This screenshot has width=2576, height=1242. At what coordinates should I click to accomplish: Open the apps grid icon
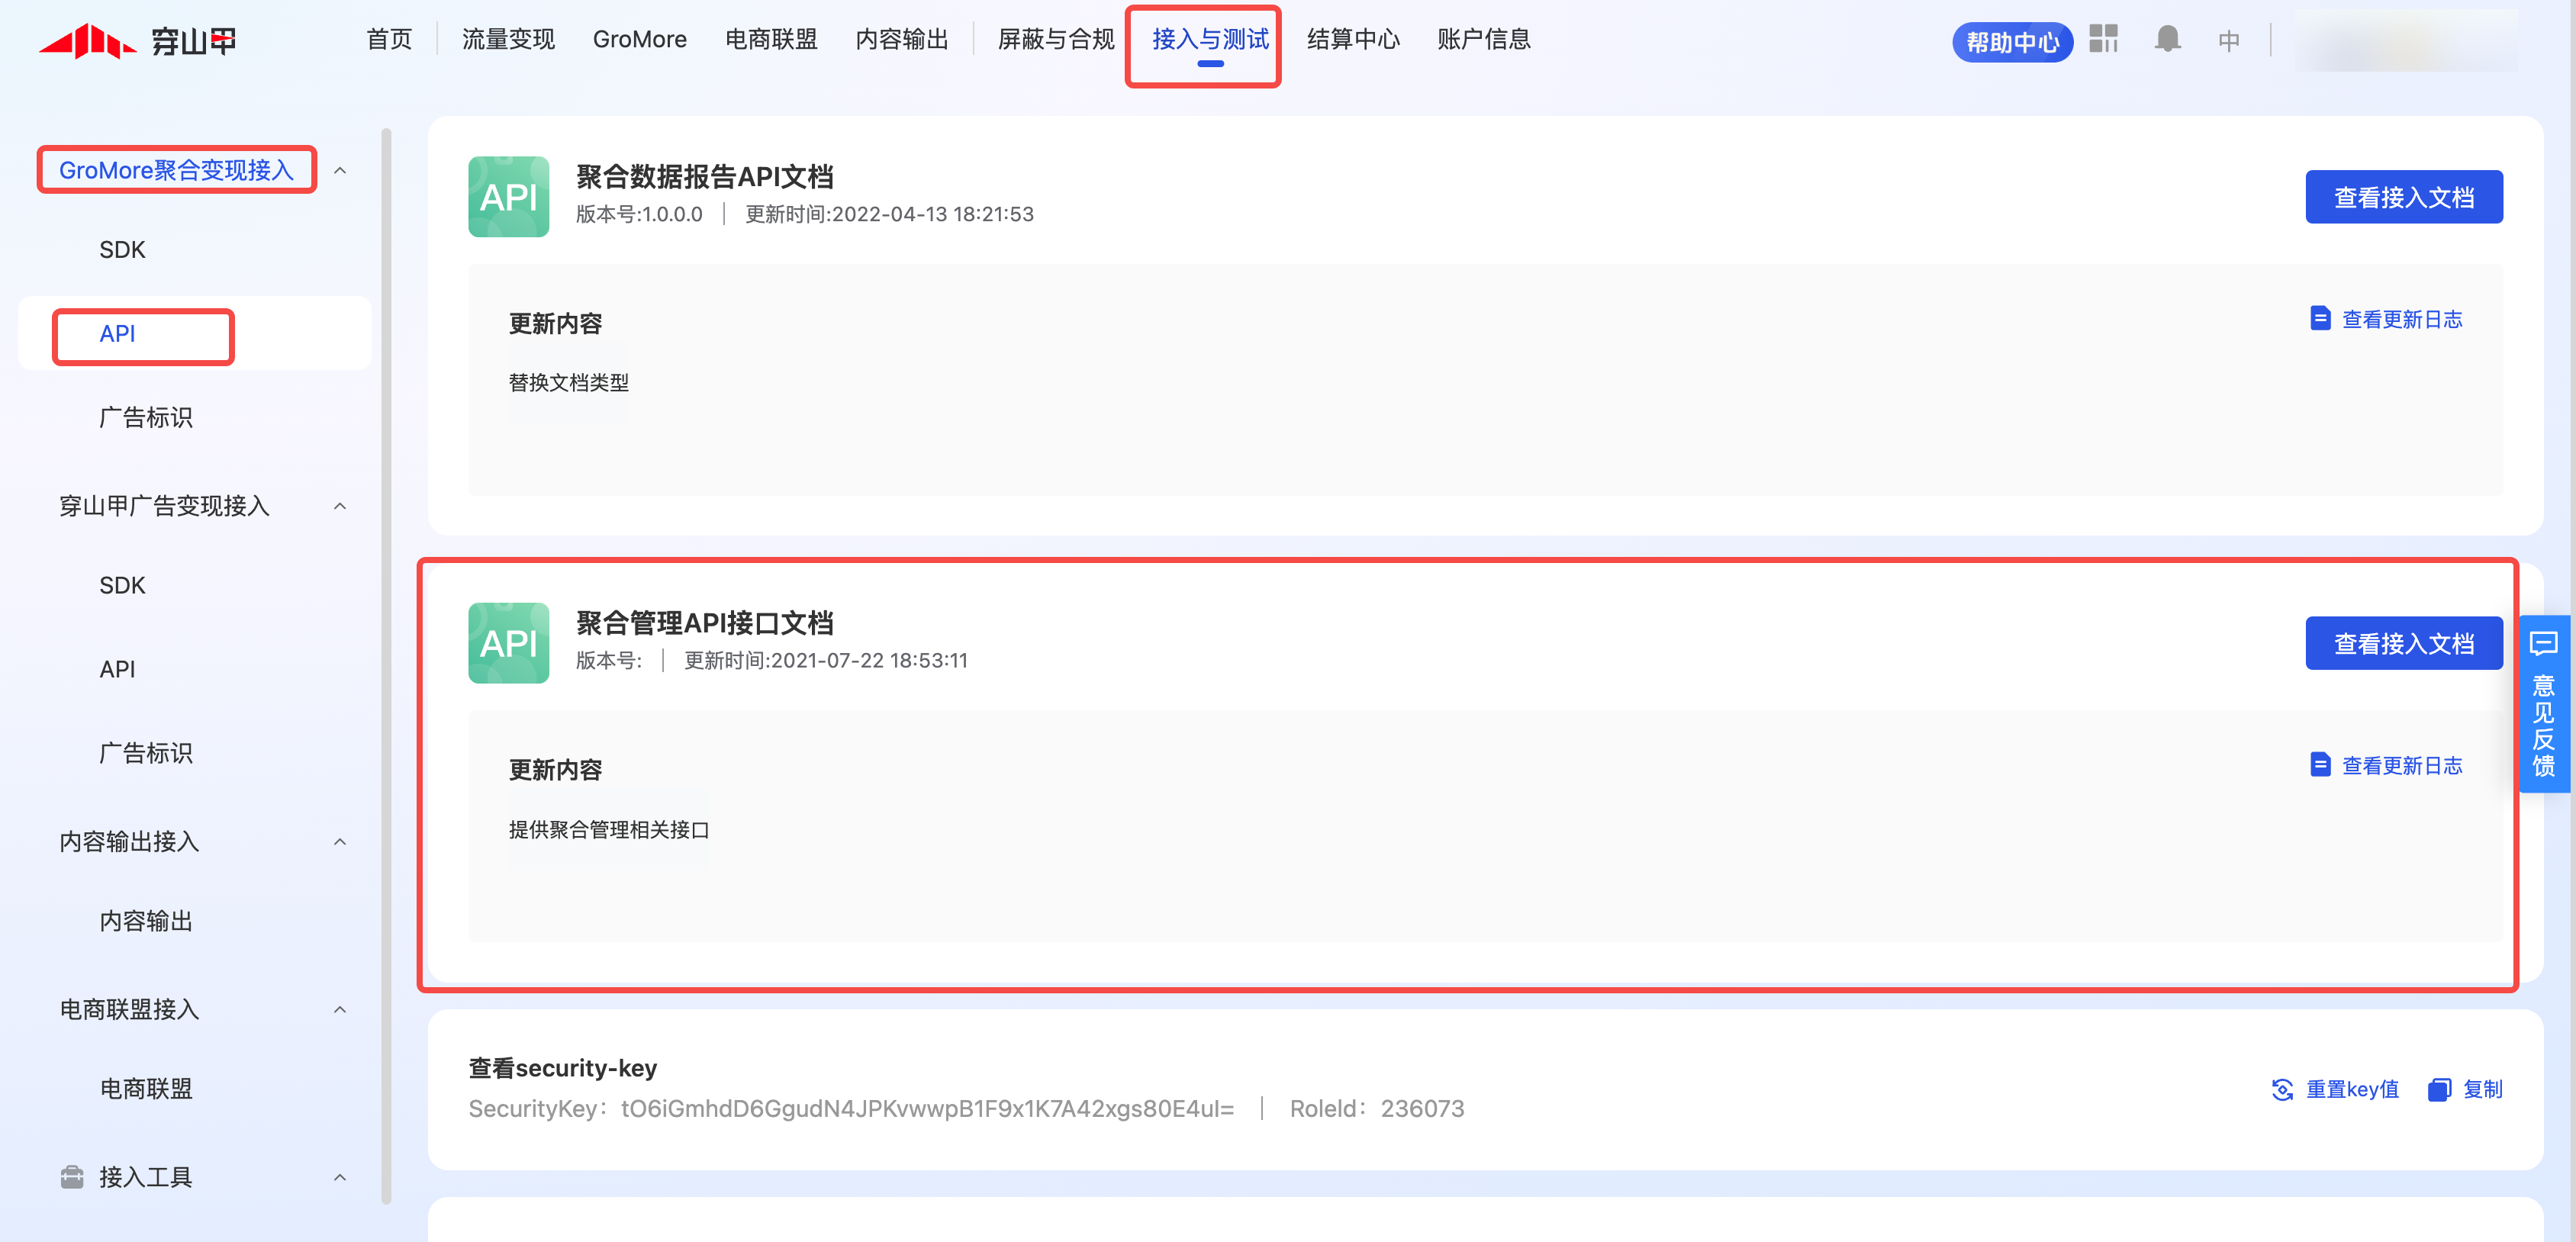coord(2103,39)
